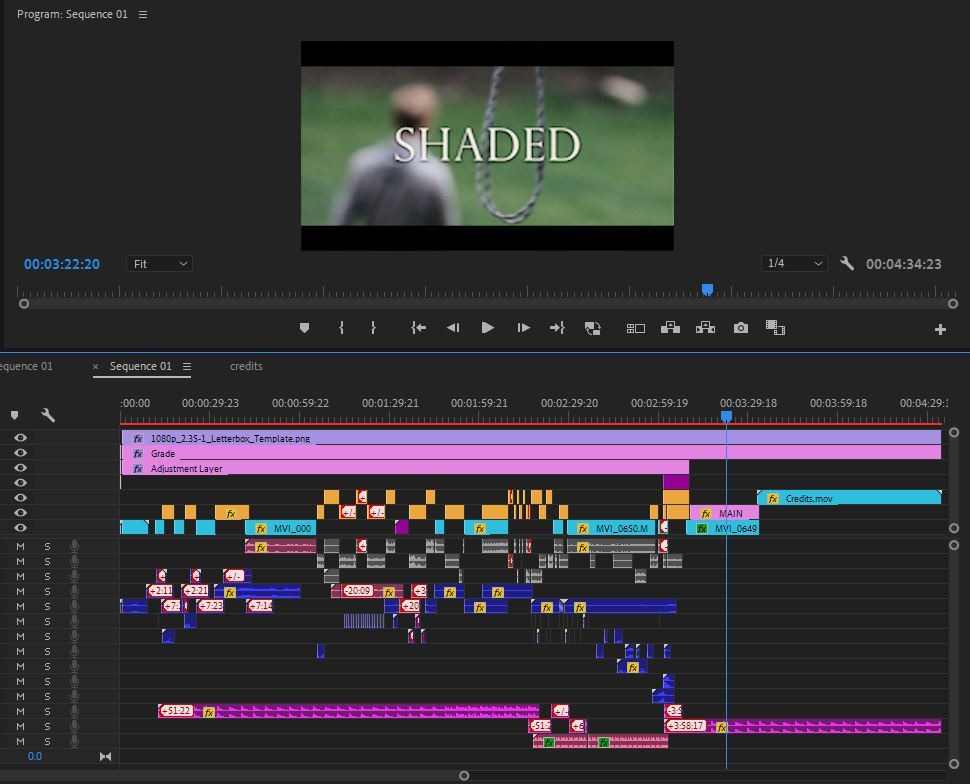970x784 pixels.
Task: Click the Program monitor zoom bar left handle
Action: pos(24,304)
